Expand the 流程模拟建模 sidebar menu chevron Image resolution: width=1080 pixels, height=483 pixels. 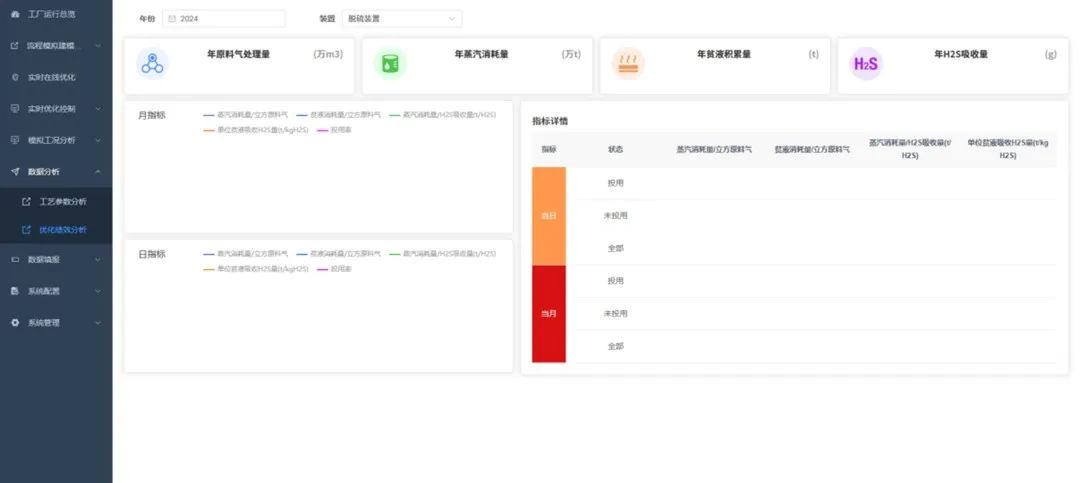coord(98,46)
